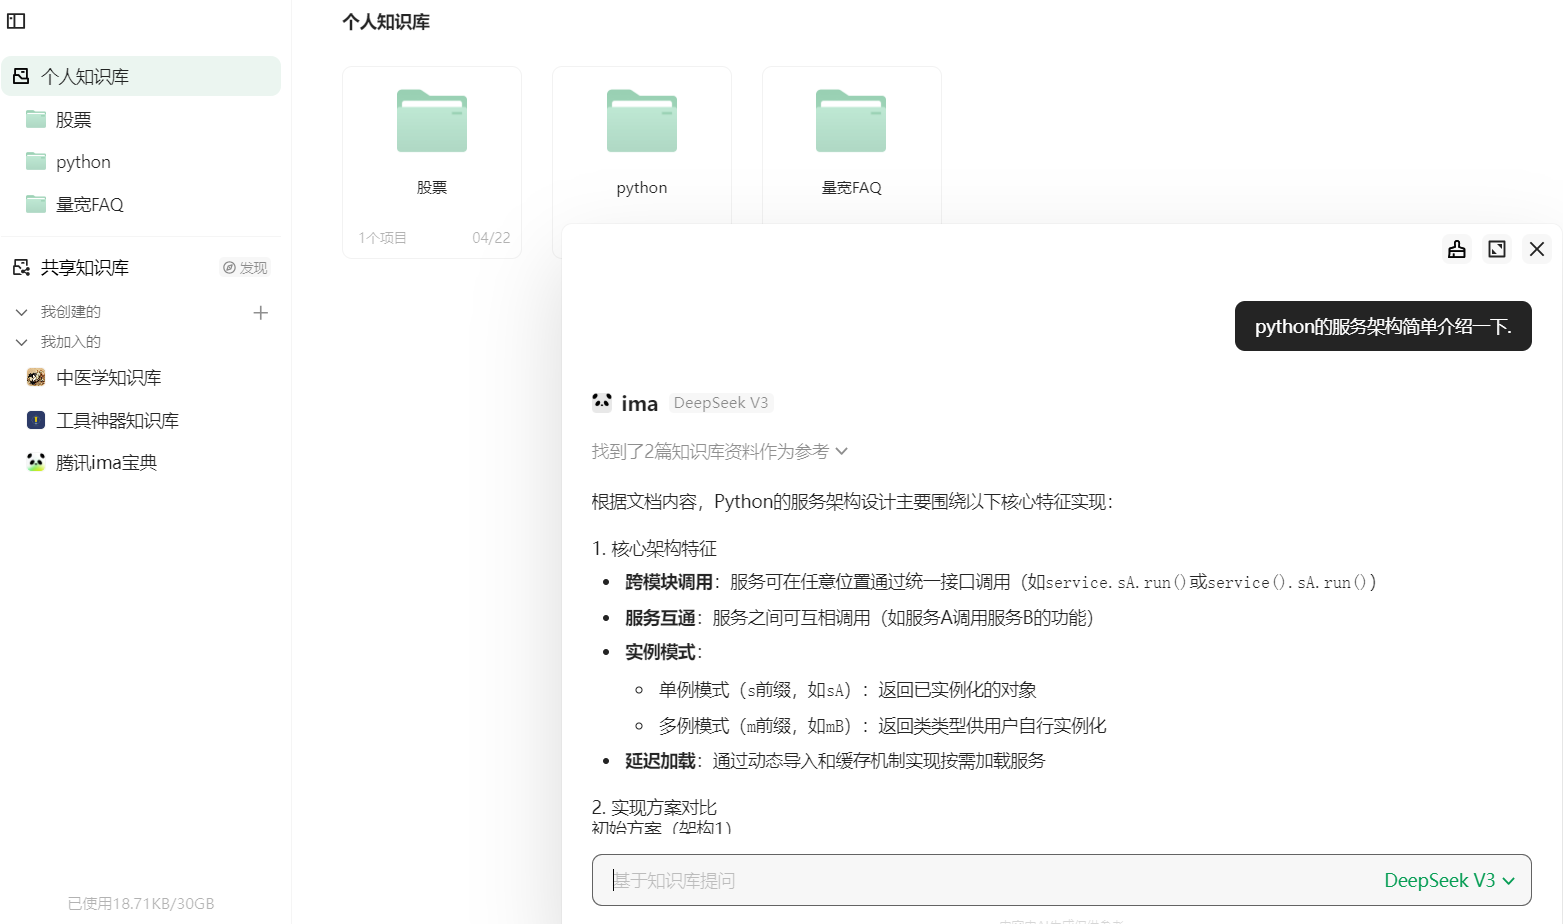Click the 共享知识库 sidebar icon
The image size is (1563, 924).
tap(21, 268)
